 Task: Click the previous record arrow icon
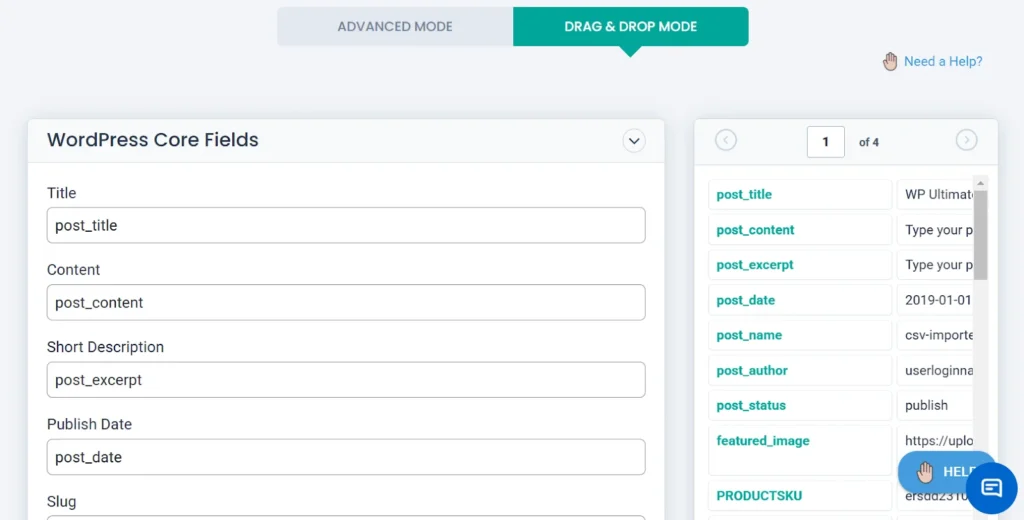tap(726, 141)
